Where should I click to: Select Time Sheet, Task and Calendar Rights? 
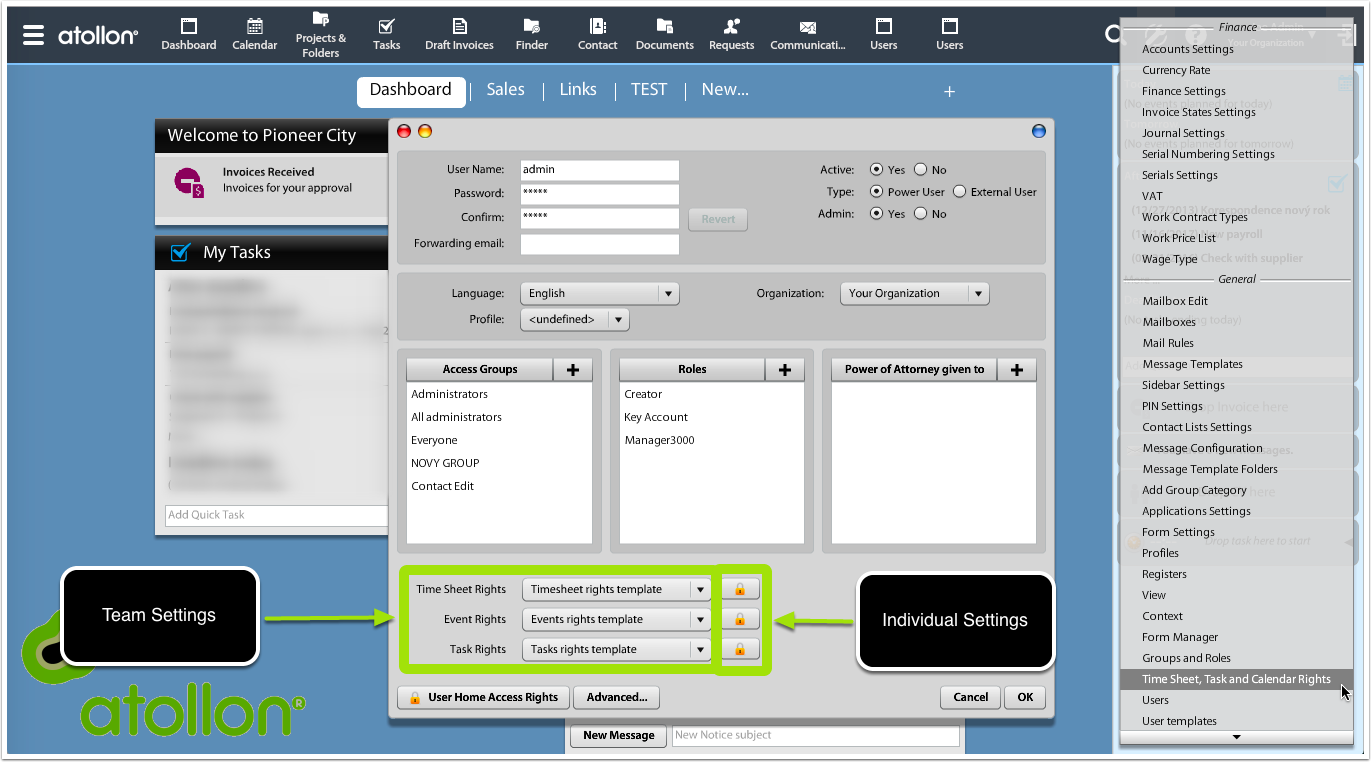pos(1236,679)
